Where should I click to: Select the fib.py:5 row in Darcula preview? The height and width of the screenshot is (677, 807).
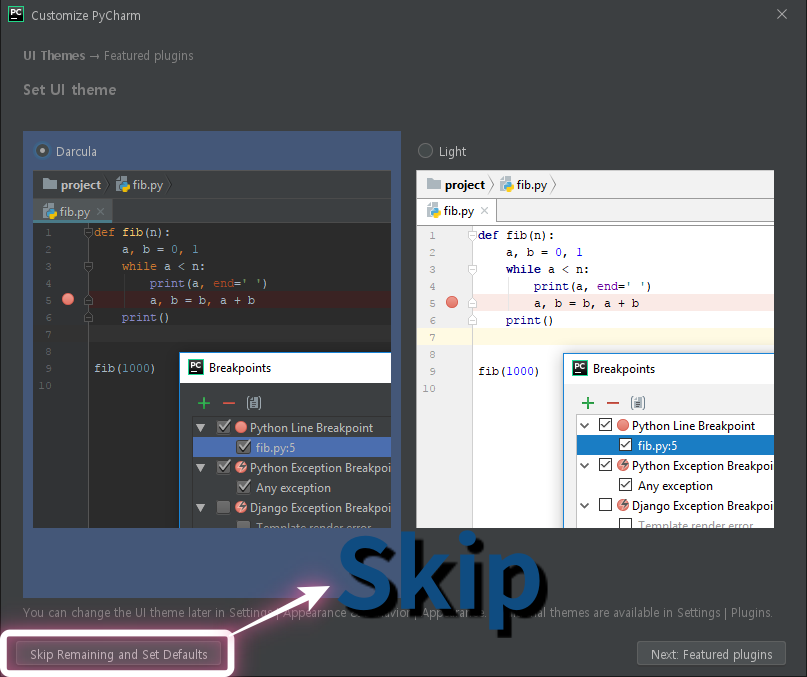292,447
